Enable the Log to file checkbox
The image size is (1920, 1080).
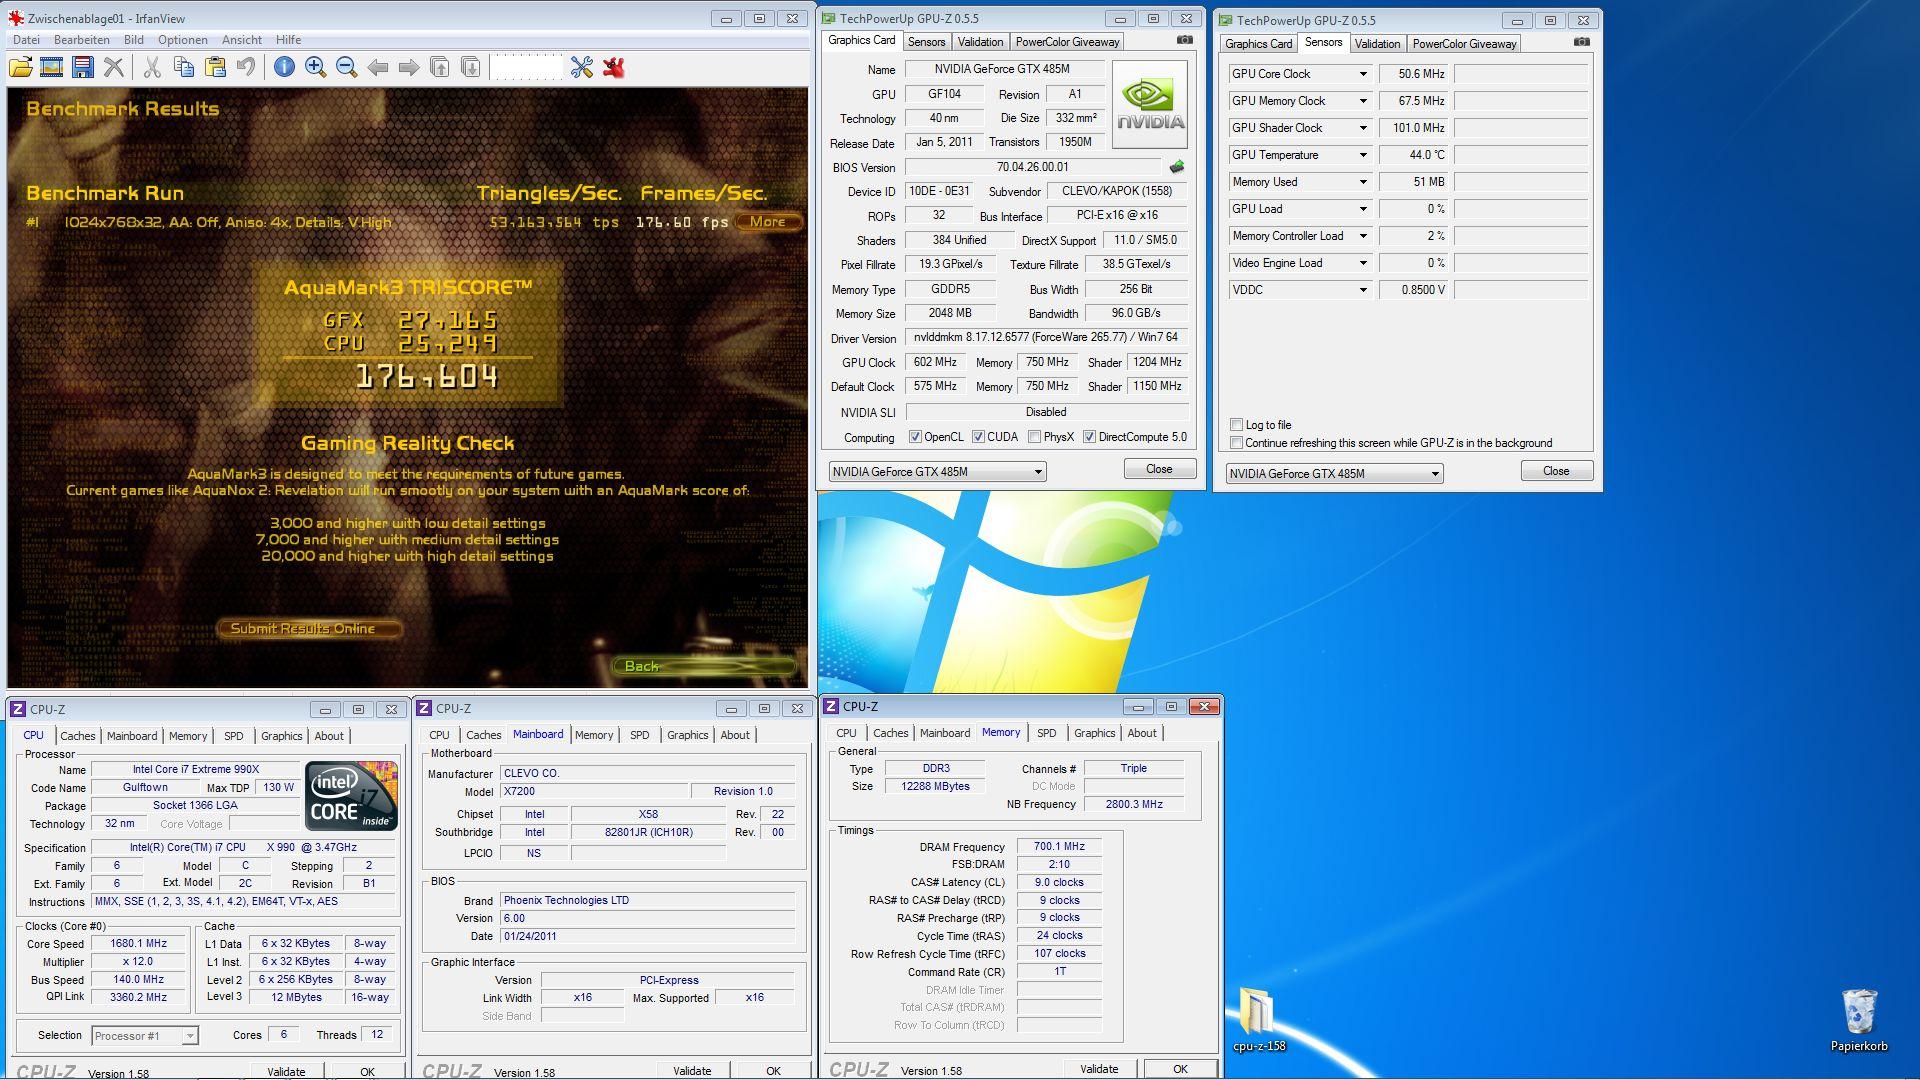(1236, 425)
